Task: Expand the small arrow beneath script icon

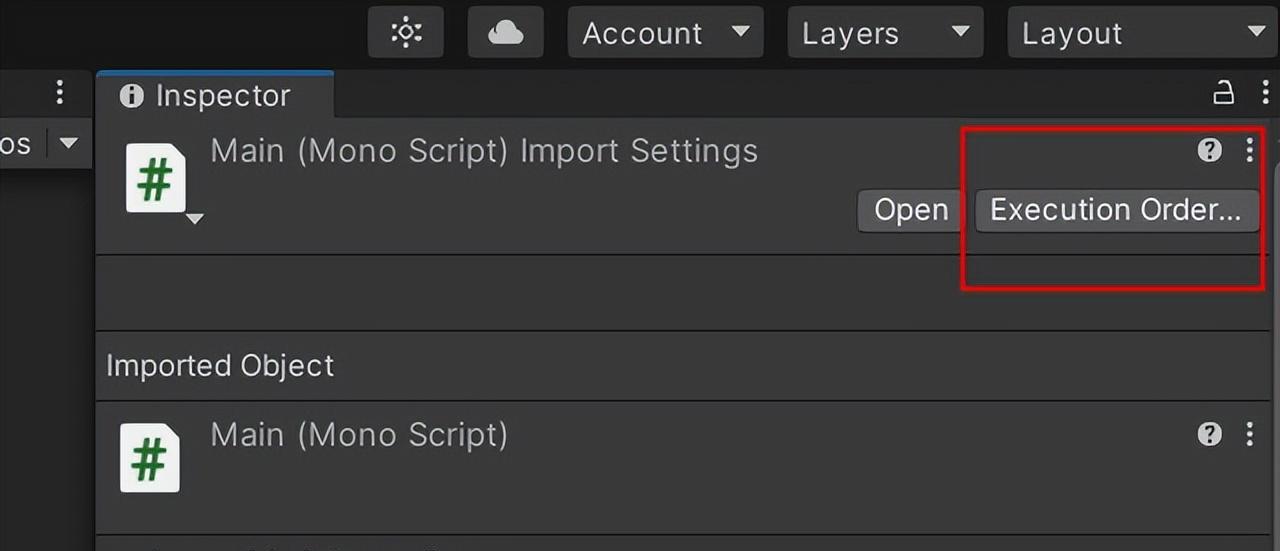Action: (x=194, y=218)
